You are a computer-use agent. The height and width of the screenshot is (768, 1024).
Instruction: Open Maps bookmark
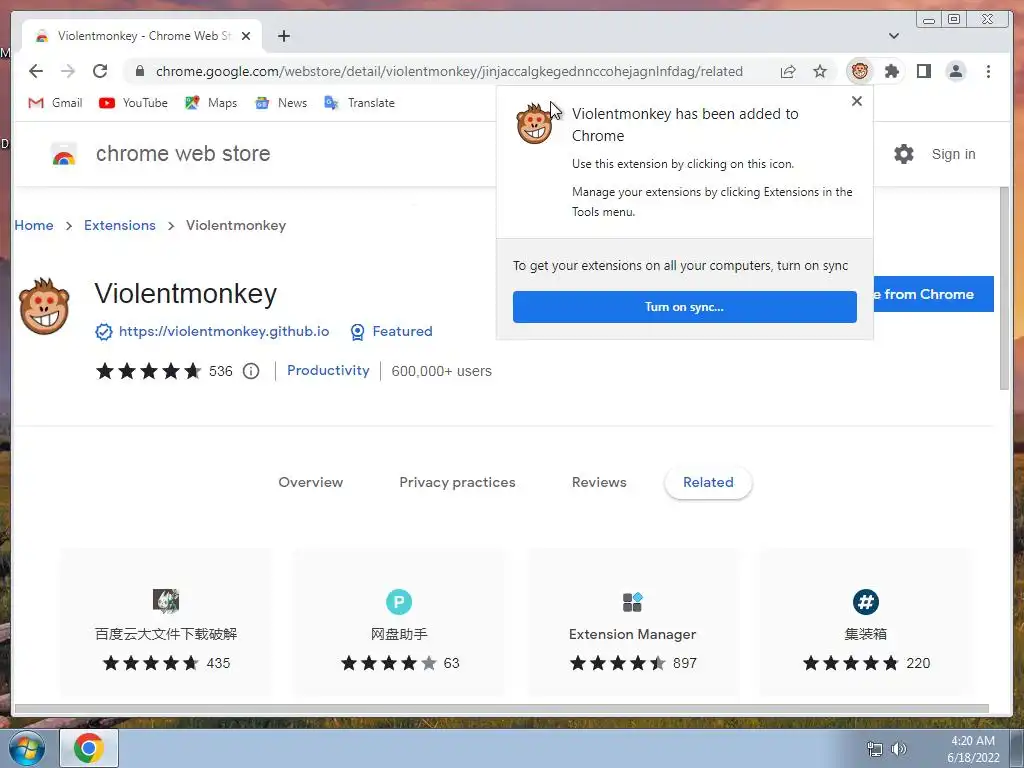coord(211,103)
